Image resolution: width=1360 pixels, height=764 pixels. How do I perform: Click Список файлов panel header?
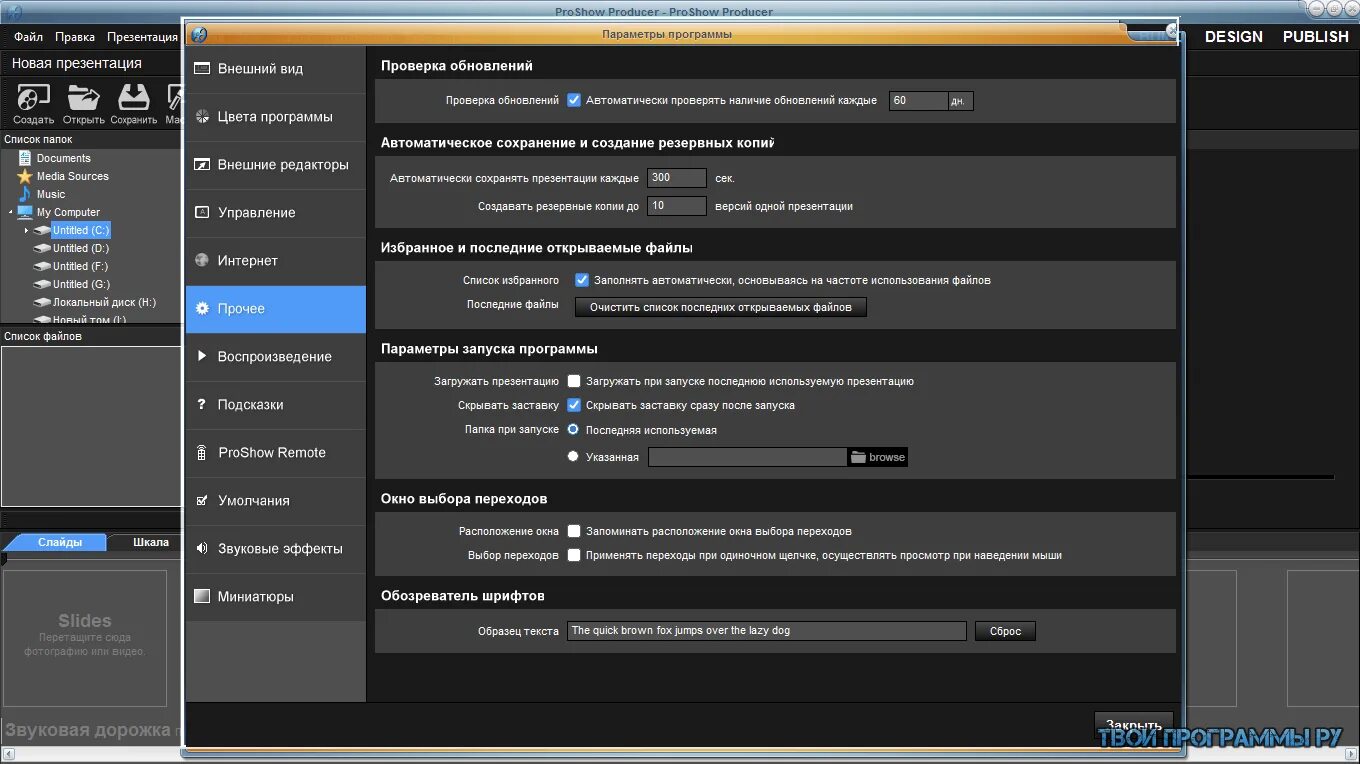[x=43, y=336]
